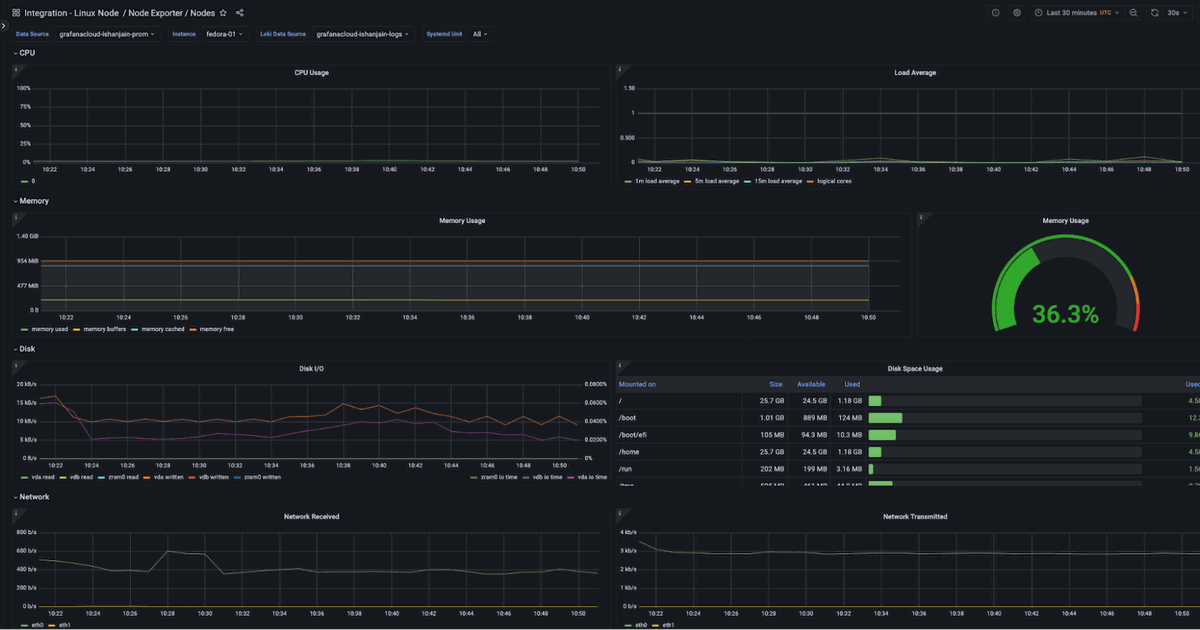
Task: Open the Loki Data Source dropdown
Action: (362, 34)
